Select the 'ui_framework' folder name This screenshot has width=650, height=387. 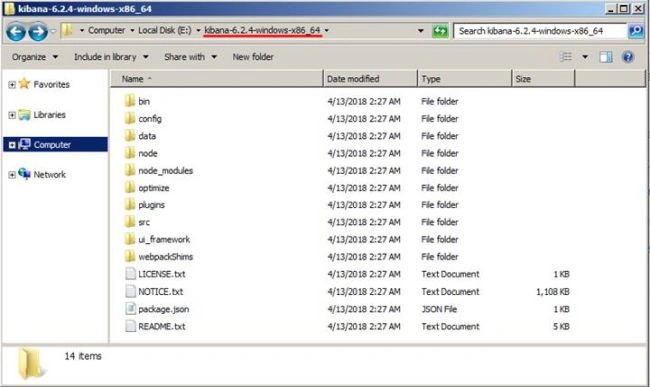164,239
